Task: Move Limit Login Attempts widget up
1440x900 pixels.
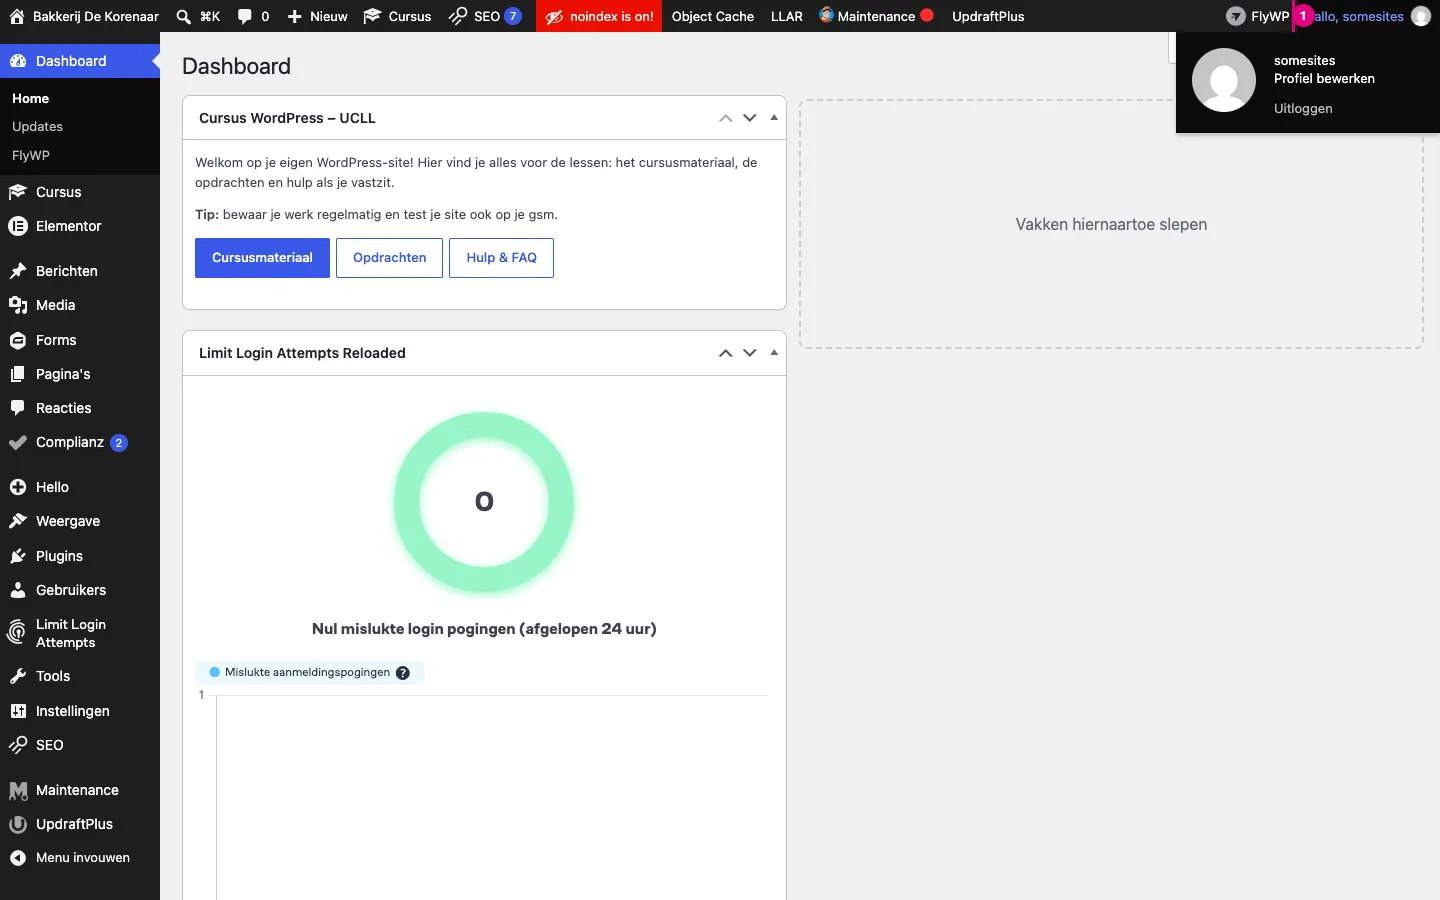Action: tap(725, 353)
